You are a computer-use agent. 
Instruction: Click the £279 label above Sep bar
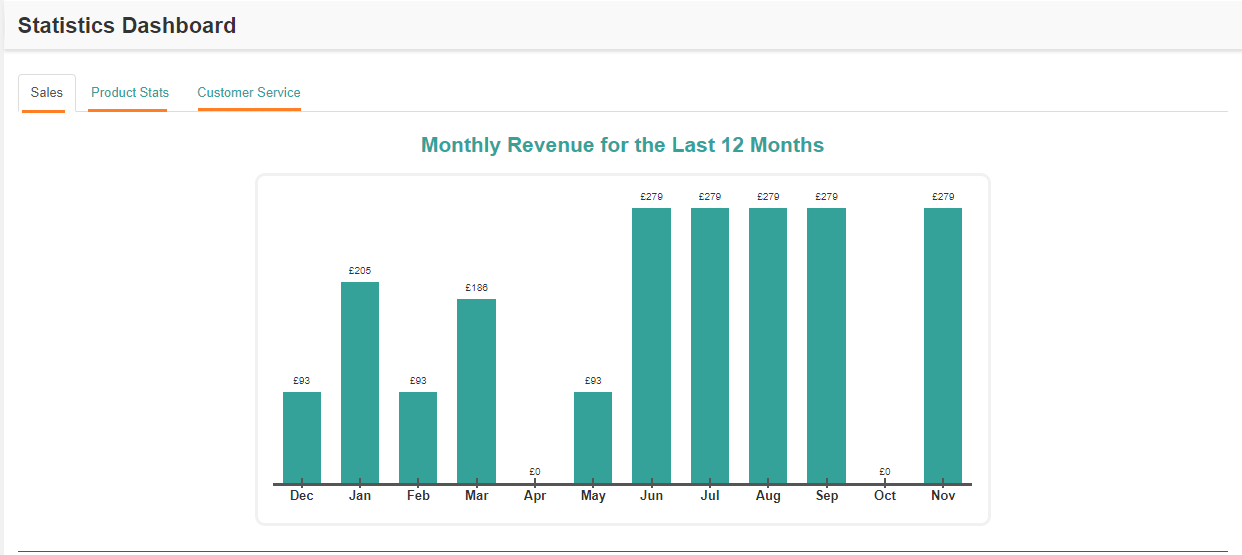(826, 197)
